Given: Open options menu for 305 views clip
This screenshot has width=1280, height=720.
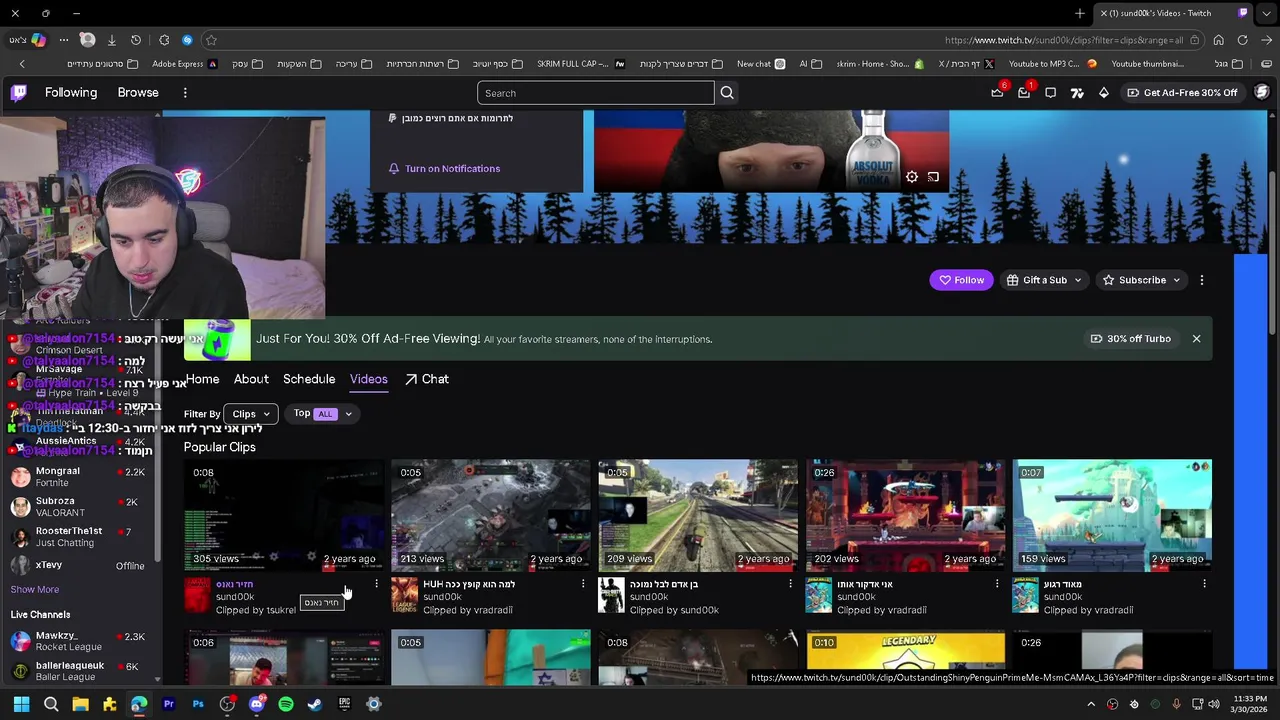Looking at the screenshot, I should tap(376, 584).
